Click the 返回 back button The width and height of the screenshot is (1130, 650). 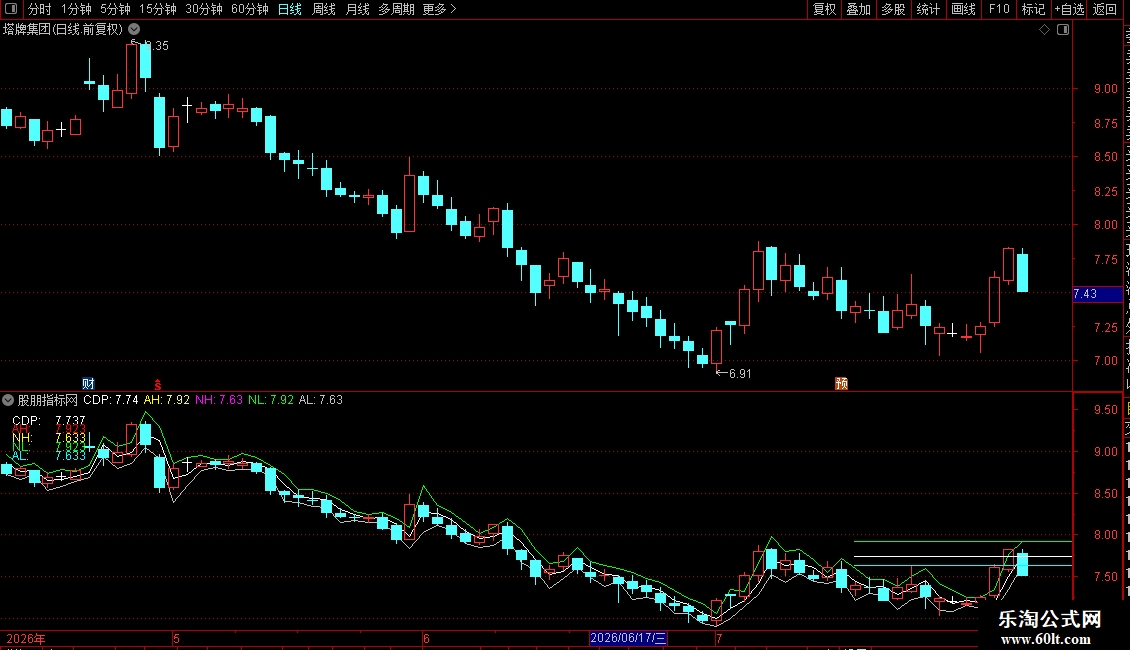tap(1104, 9)
